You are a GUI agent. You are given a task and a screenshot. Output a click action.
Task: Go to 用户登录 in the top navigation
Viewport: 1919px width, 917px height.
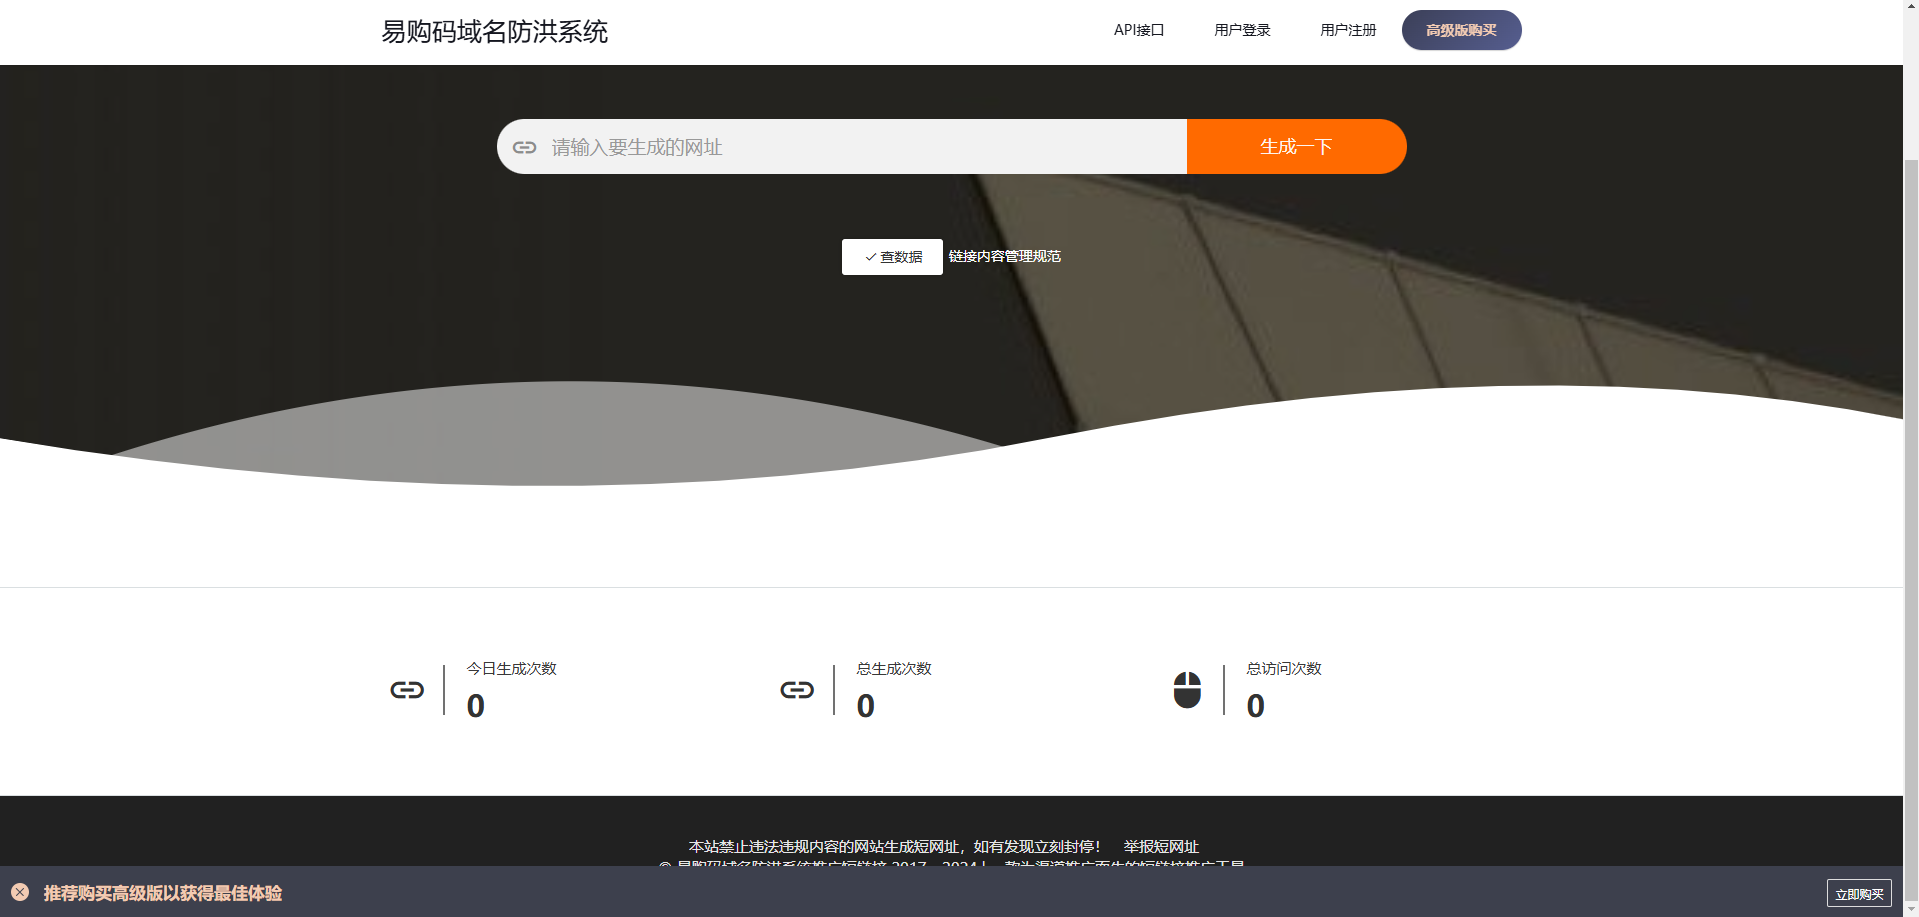tap(1242, 30)
